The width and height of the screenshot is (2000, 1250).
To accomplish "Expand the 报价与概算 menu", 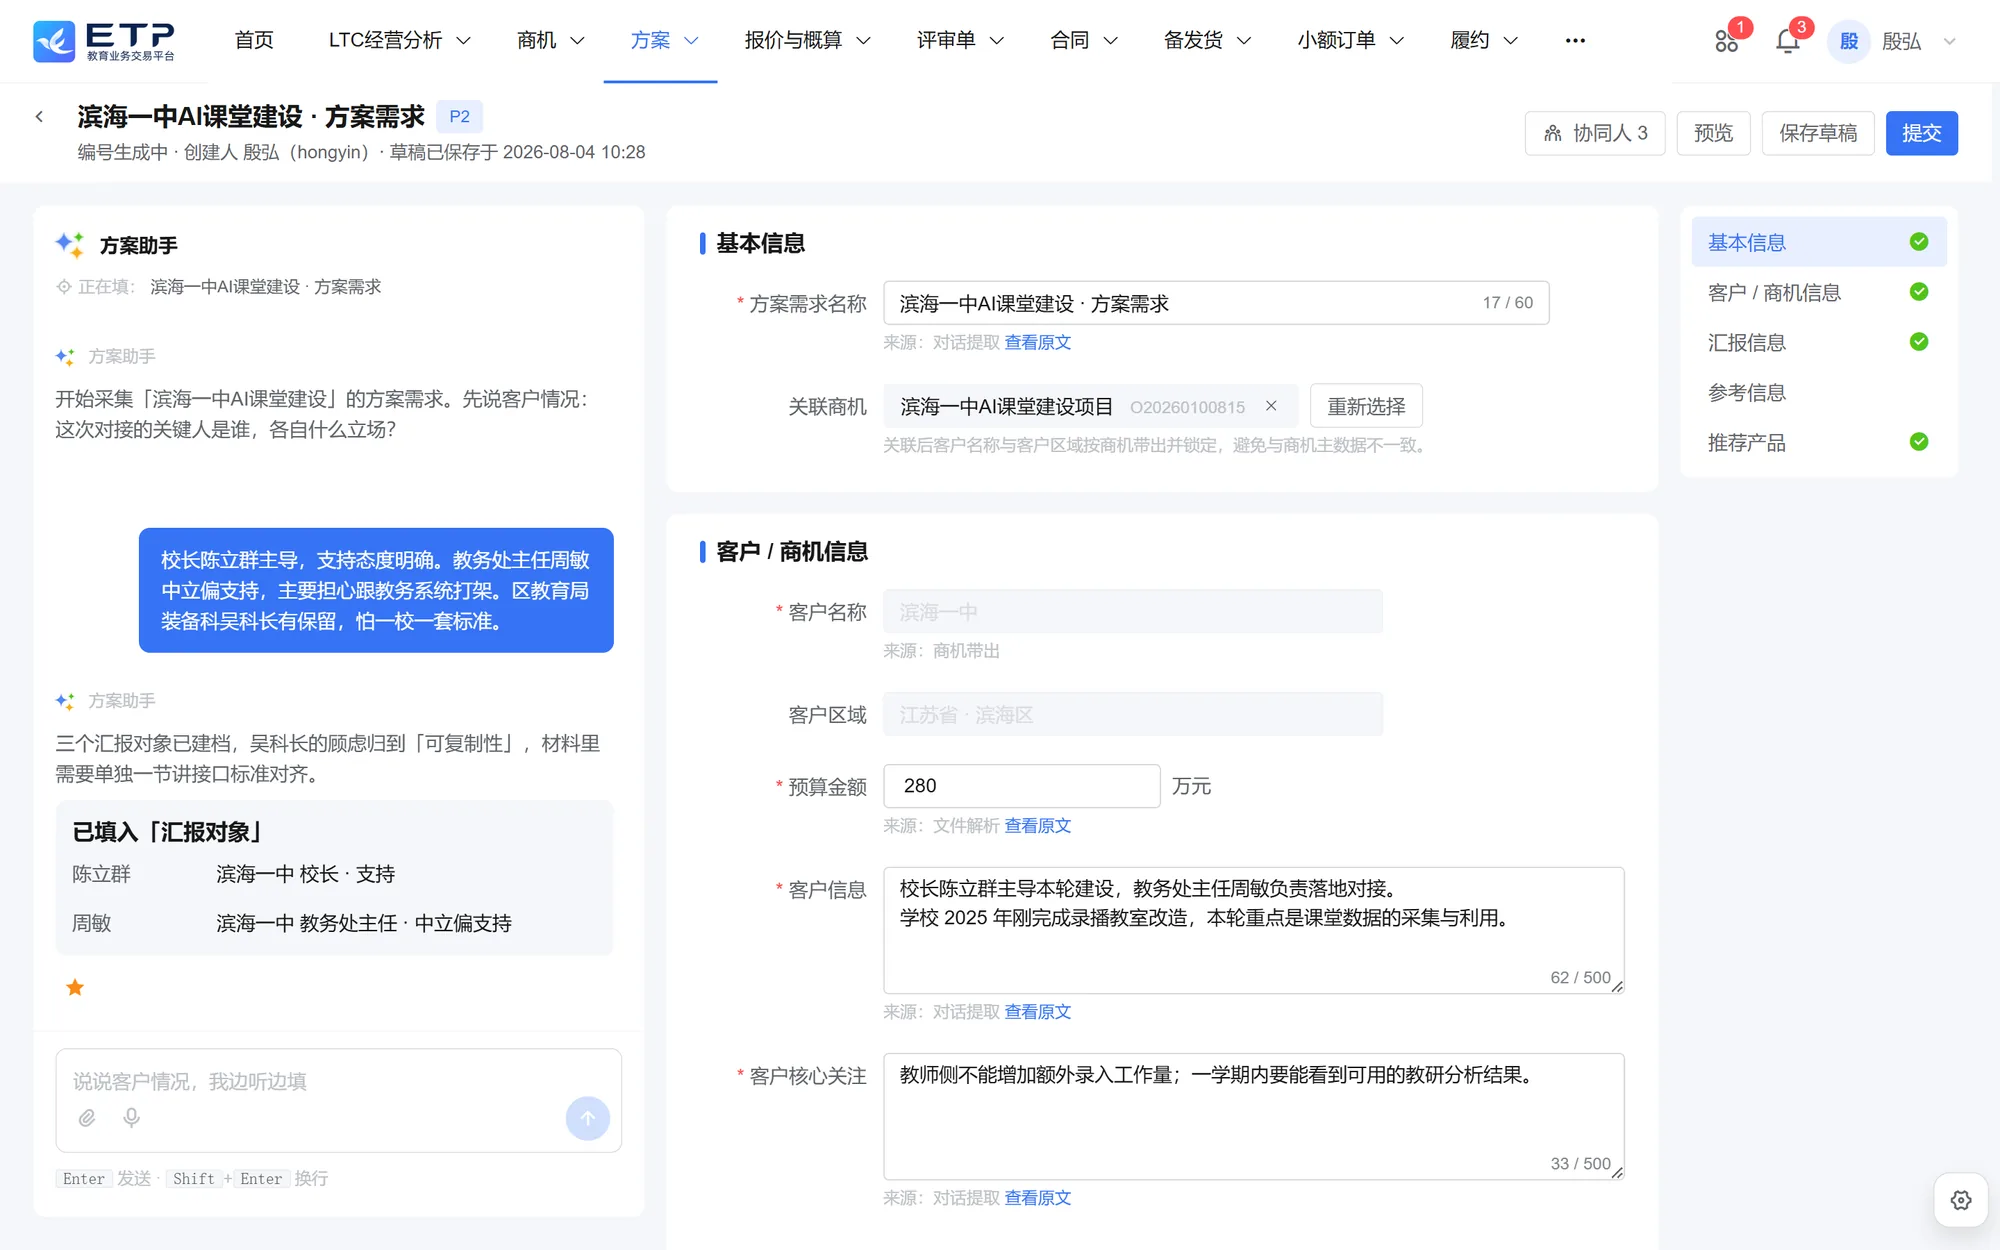I will (807, 41).
